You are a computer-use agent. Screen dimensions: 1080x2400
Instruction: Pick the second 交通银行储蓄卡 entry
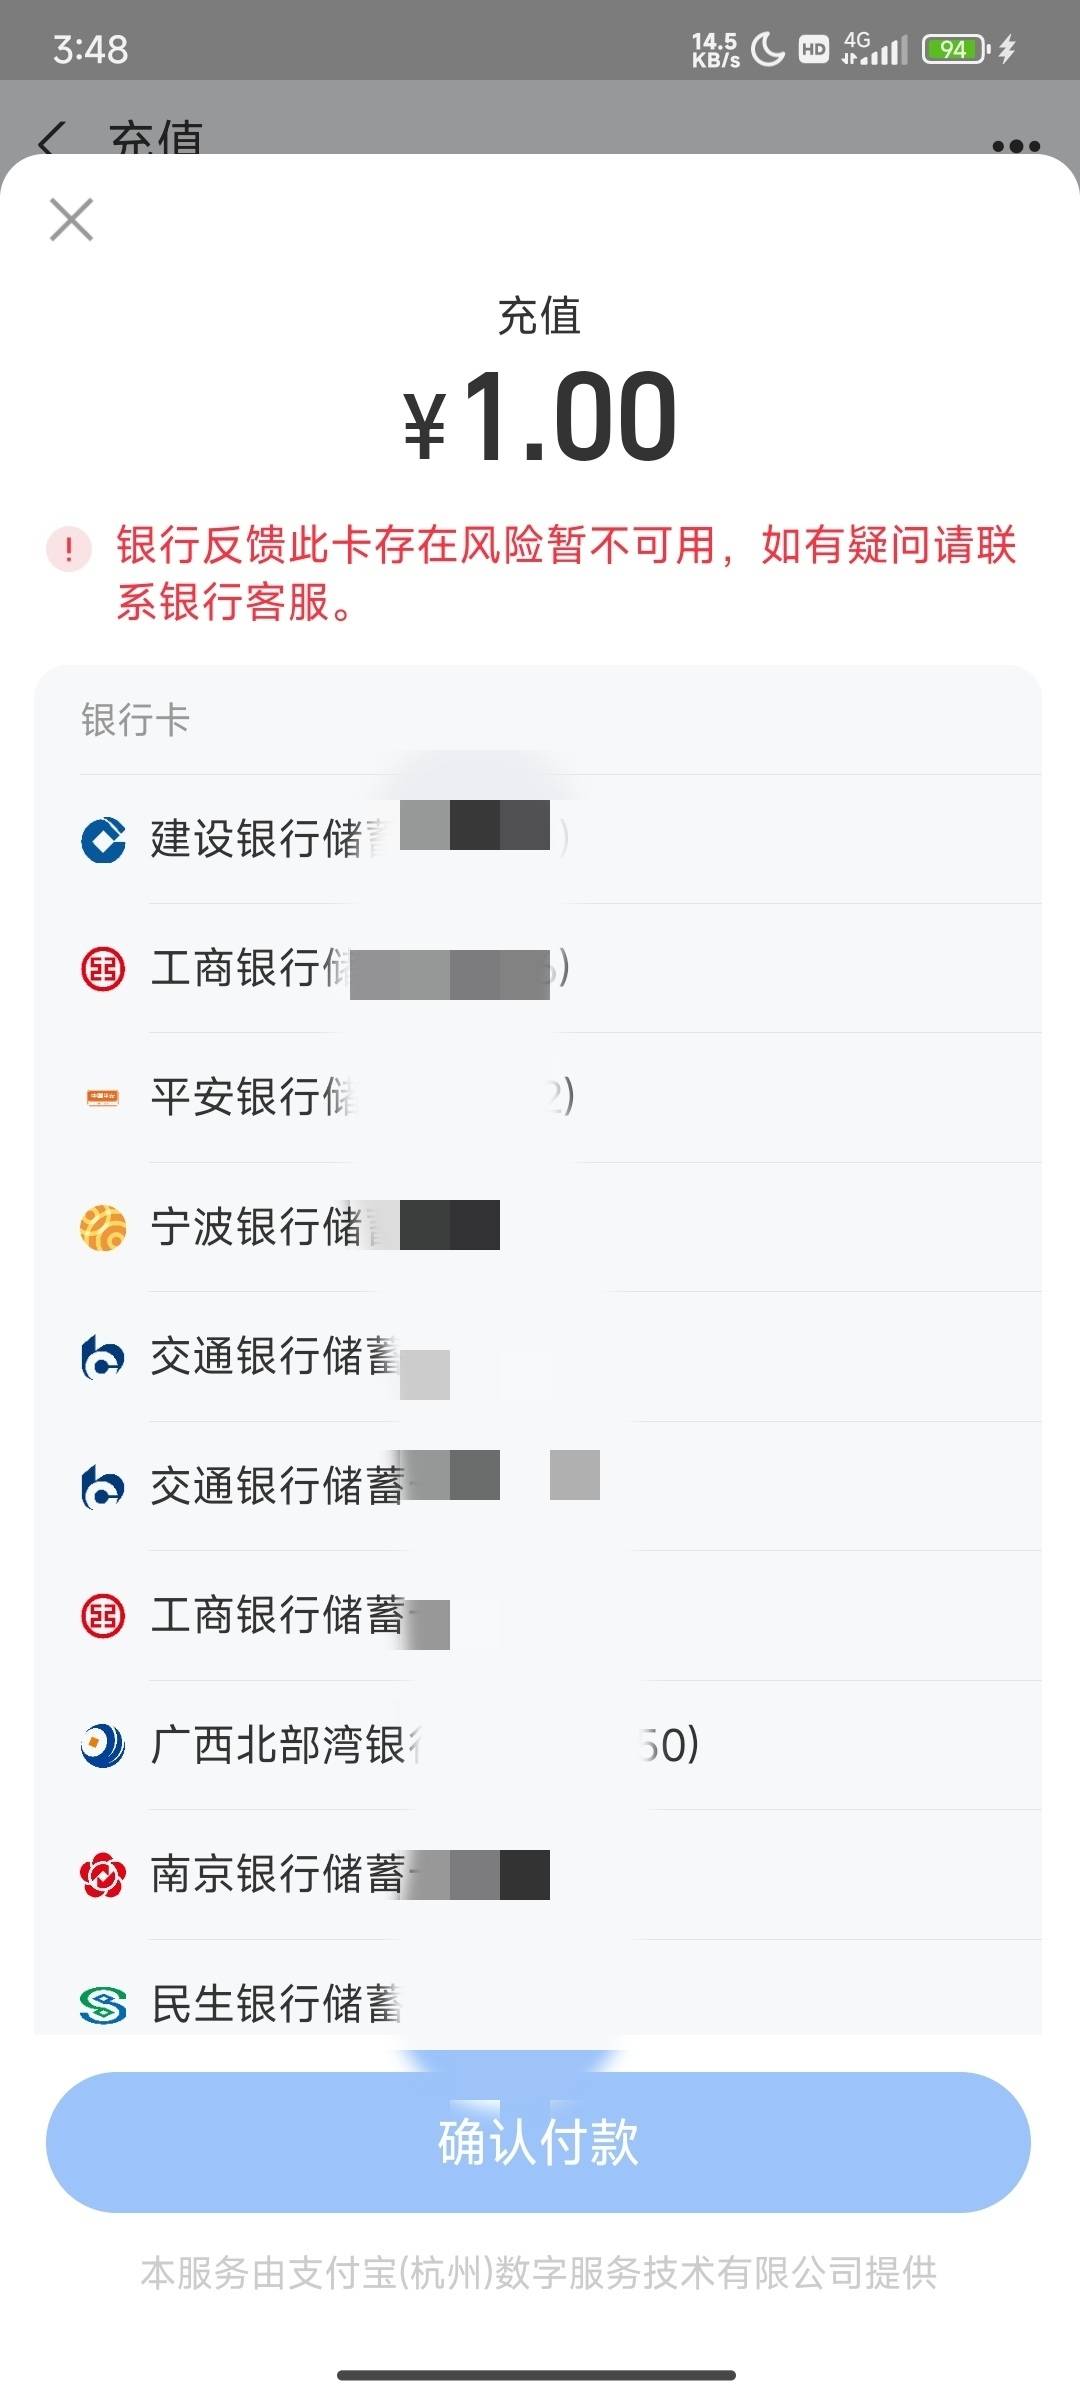coord(540,1486)
